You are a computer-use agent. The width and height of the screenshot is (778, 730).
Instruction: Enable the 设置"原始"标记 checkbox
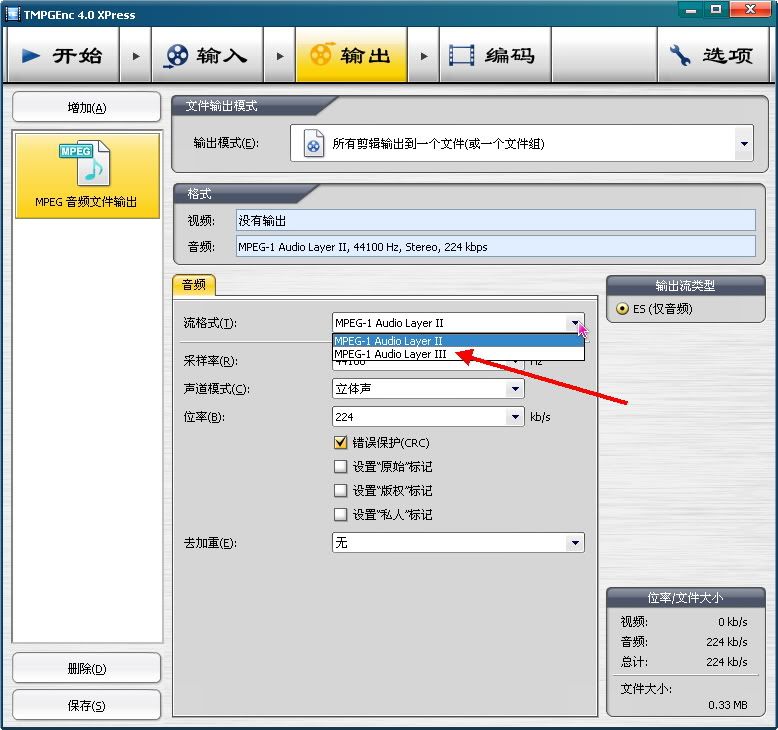pyautogui.click(x=340, y=467)
